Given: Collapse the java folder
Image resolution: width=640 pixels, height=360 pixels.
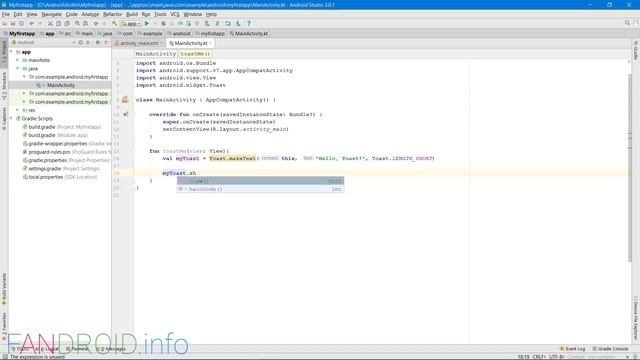Looking at the screenshot, I should [18, 69].
